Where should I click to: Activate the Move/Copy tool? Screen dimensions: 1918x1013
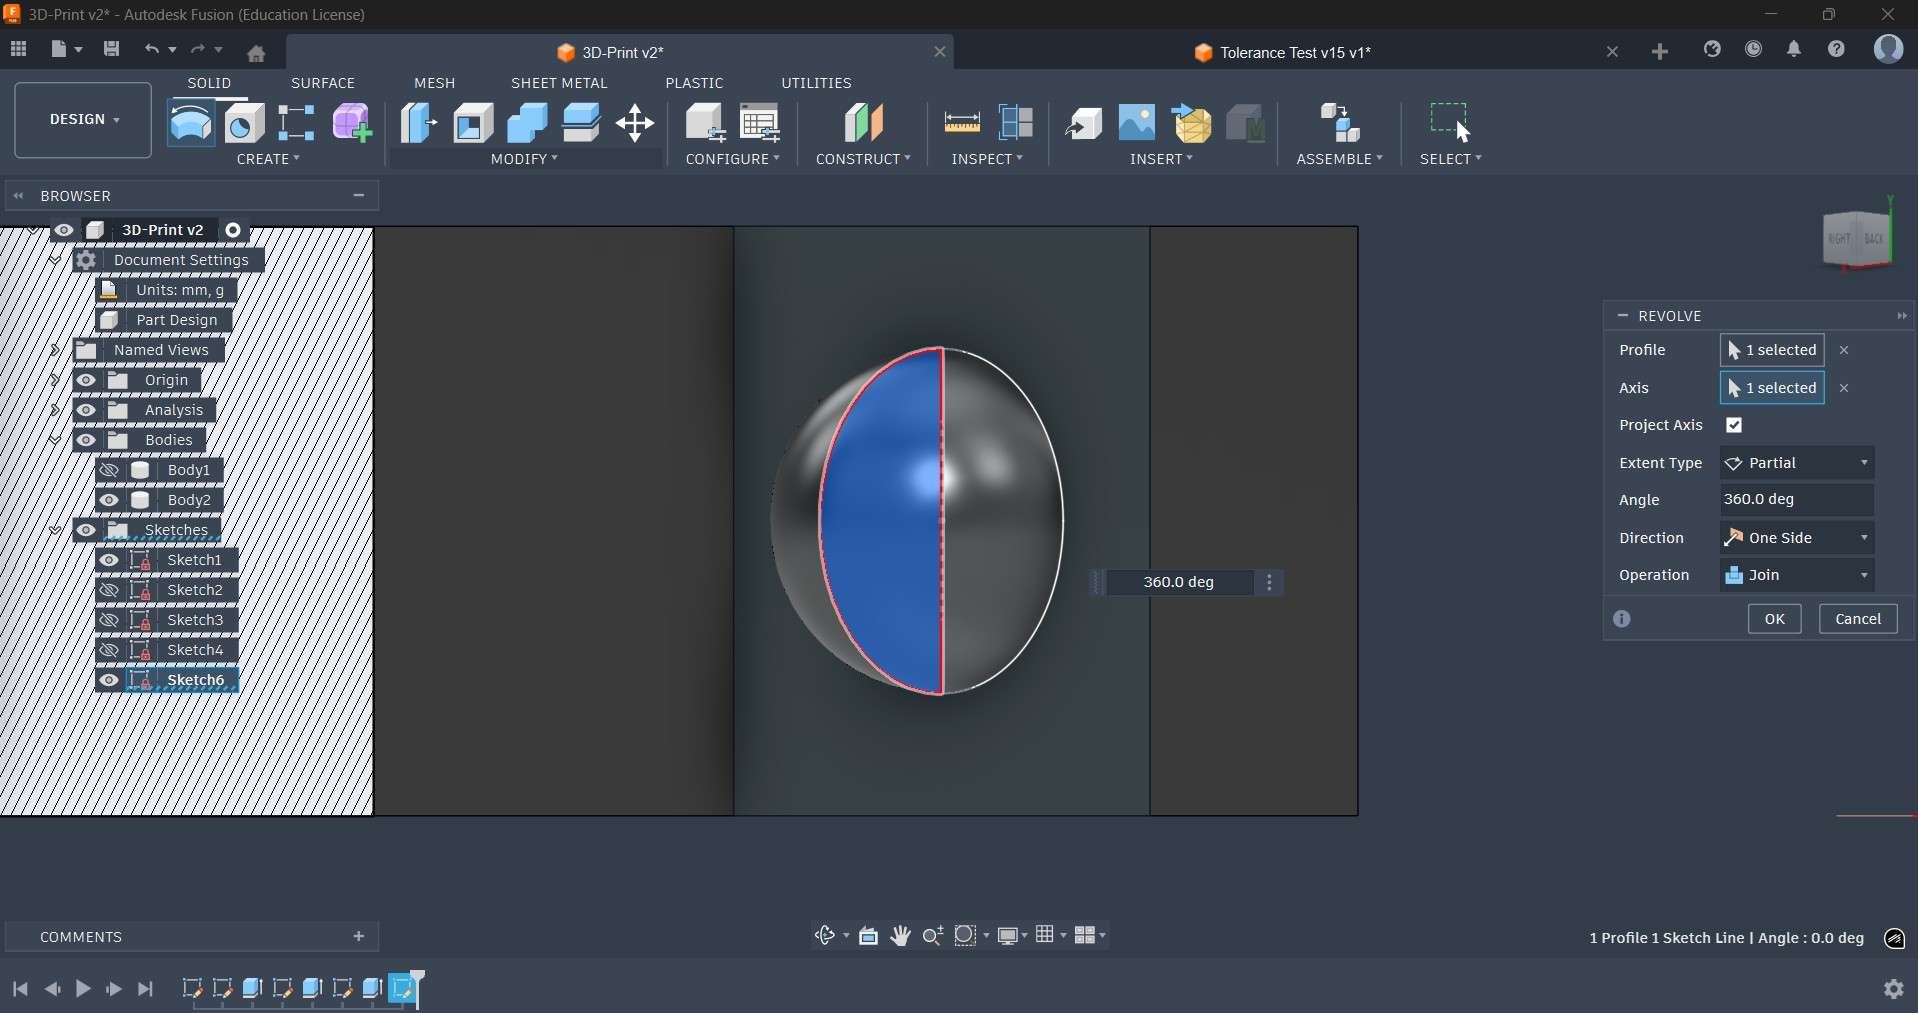tap(635, 124)
